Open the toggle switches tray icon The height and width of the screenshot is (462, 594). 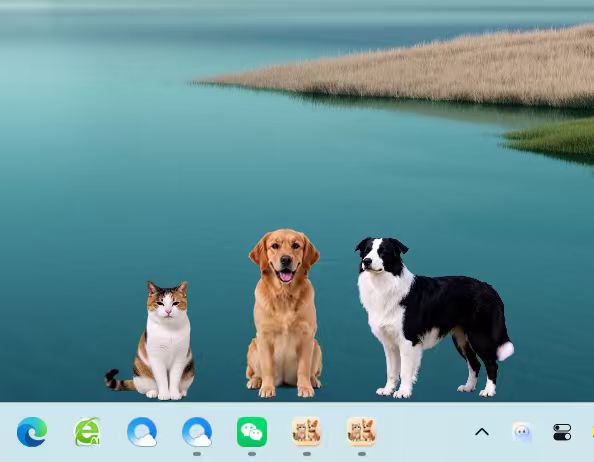[562, 432]
